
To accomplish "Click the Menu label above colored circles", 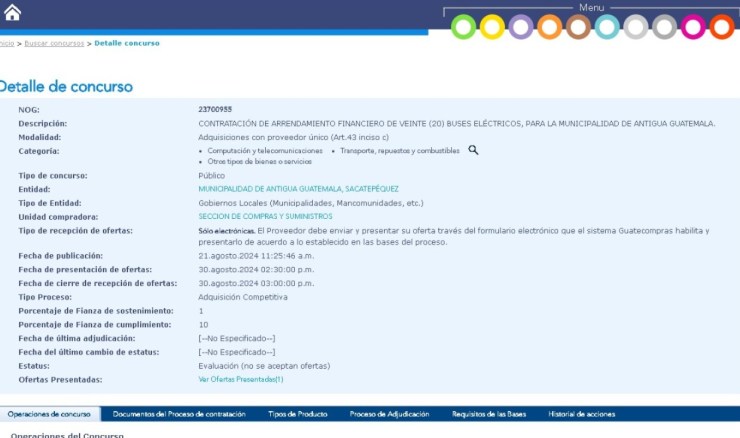I will click(591, 8).
